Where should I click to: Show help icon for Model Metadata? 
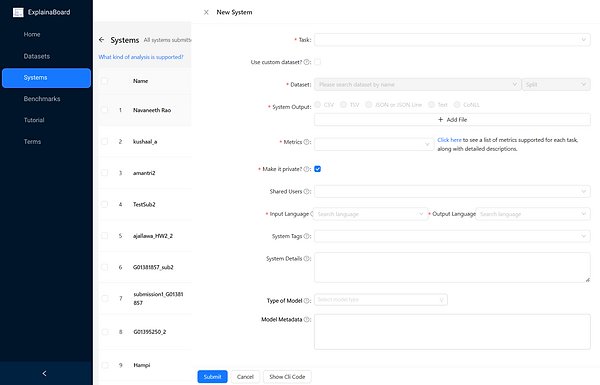[x=307, y=319]
